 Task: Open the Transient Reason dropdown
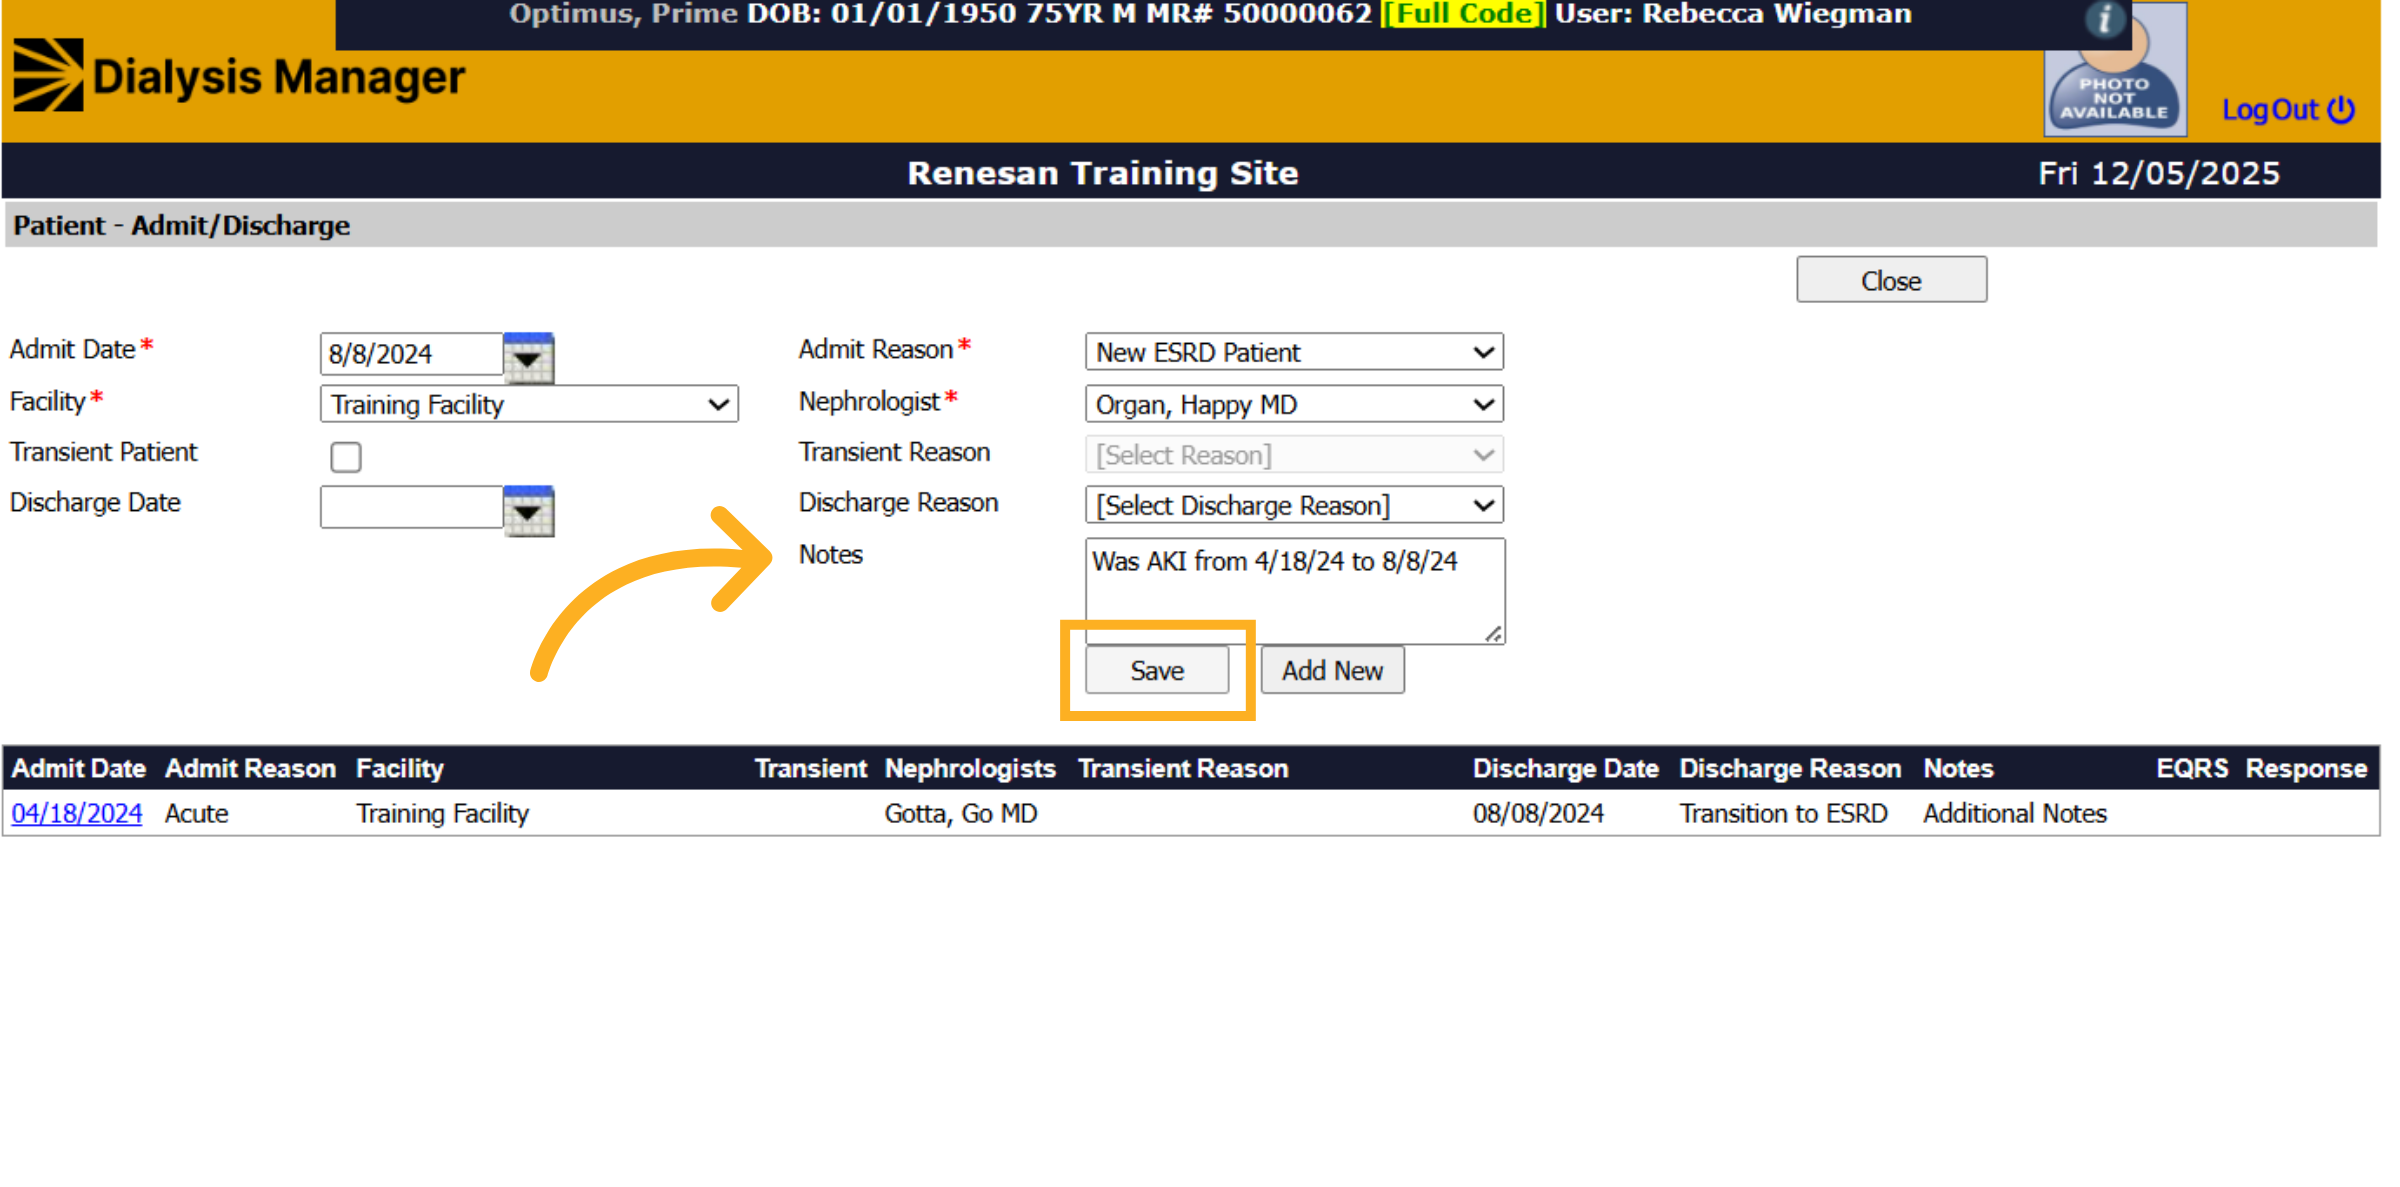(1294, 455)
